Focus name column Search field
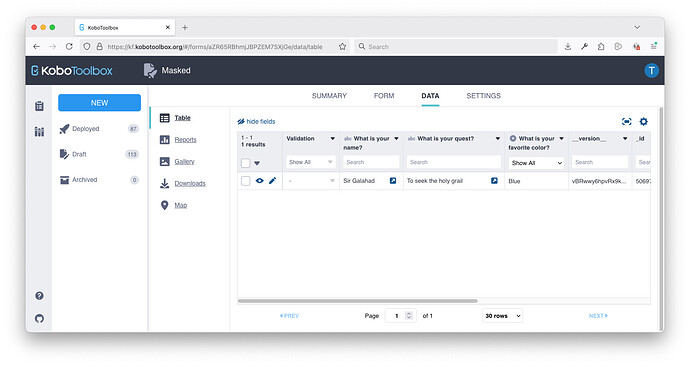 (371, 162)
